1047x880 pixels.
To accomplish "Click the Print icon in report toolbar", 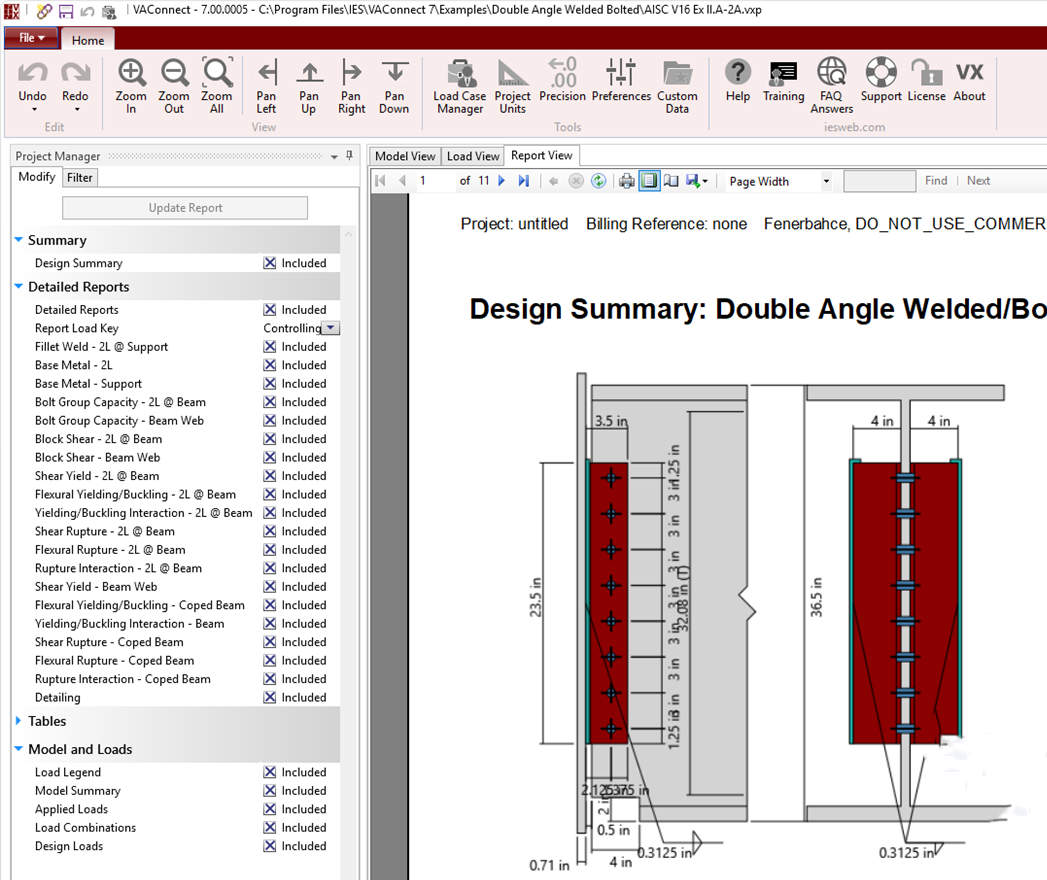I will click(x=627, y=181).
